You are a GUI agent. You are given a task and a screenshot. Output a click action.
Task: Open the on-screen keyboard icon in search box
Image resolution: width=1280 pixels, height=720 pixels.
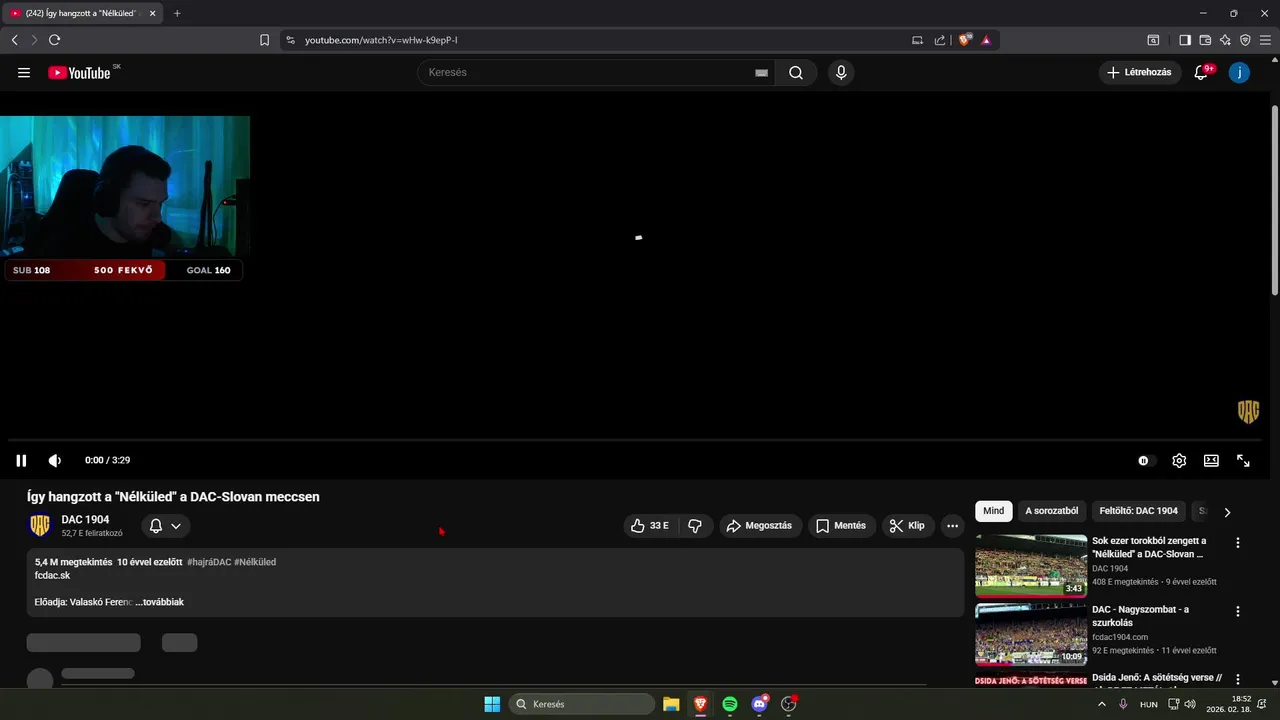click(761, 72)
